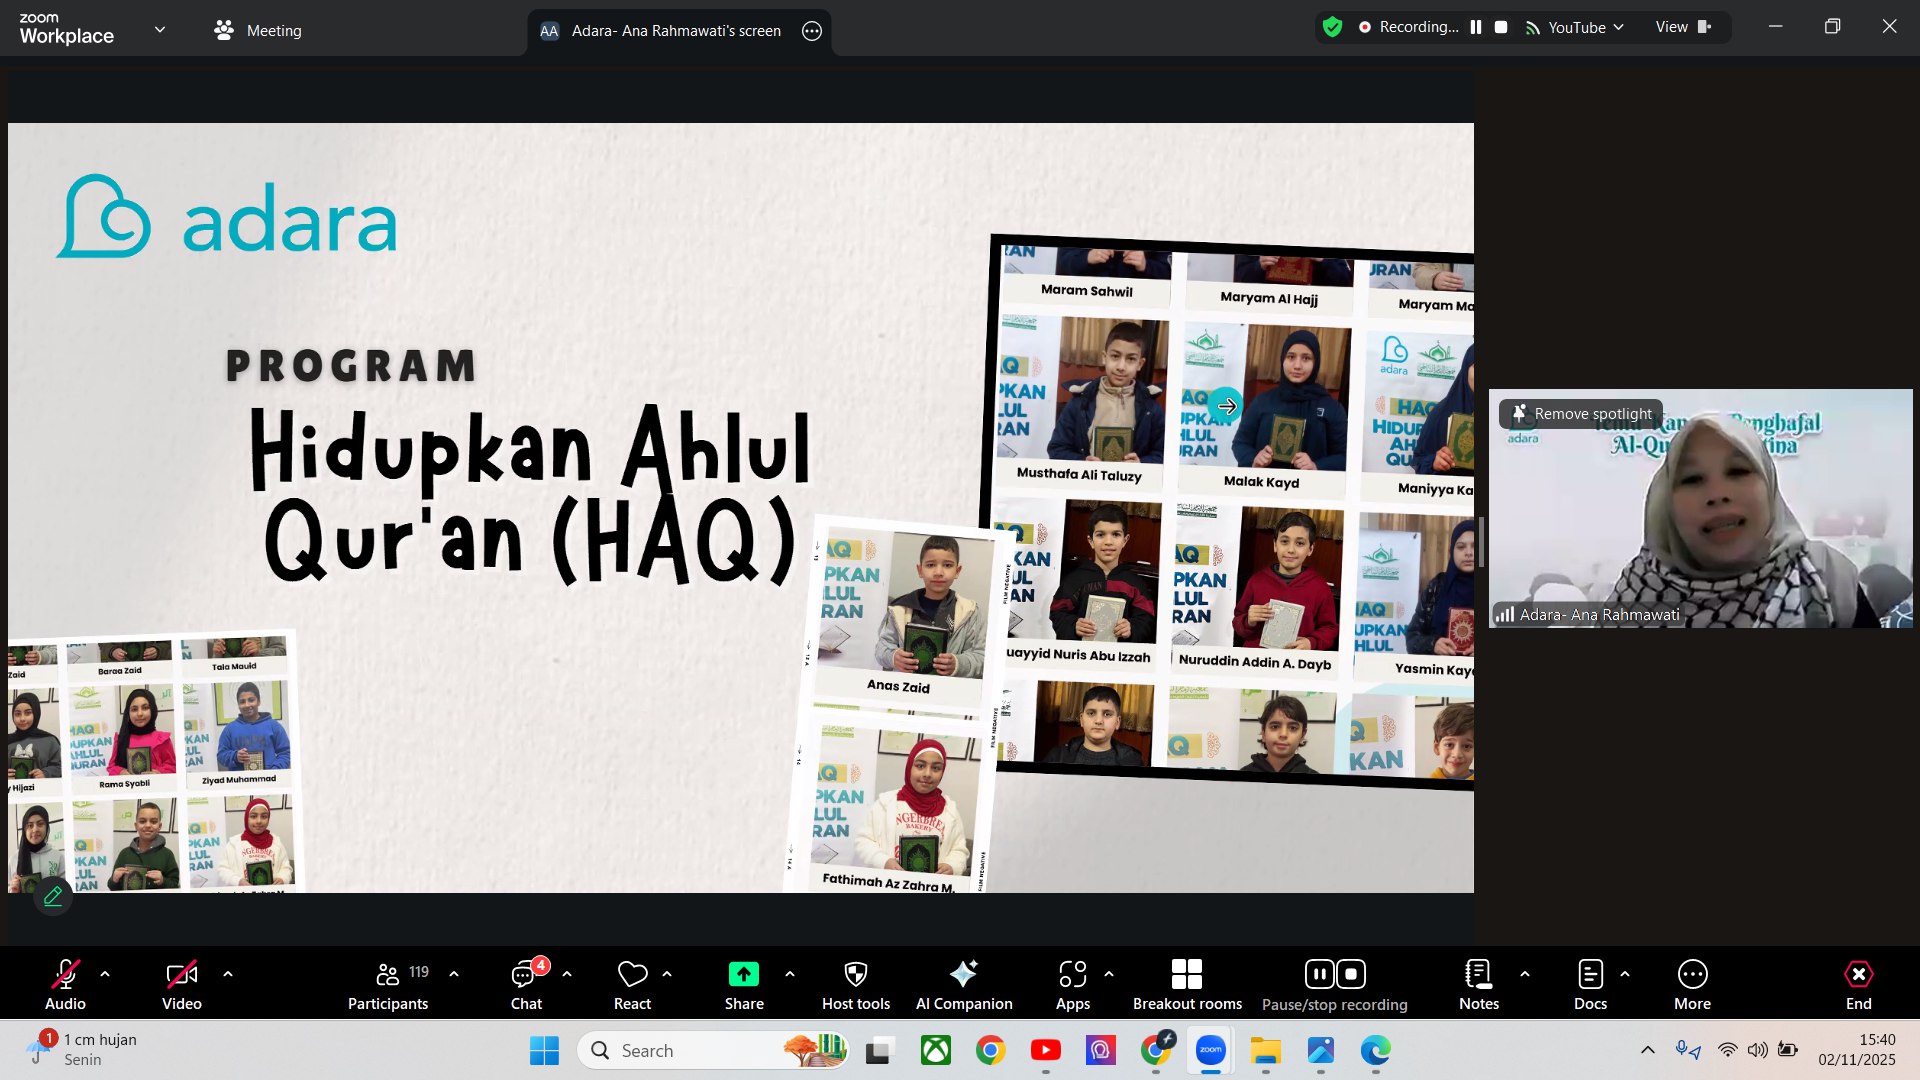1920x1080 pixels.
Task: Pause the recording in top bar
Action: 1476,28
